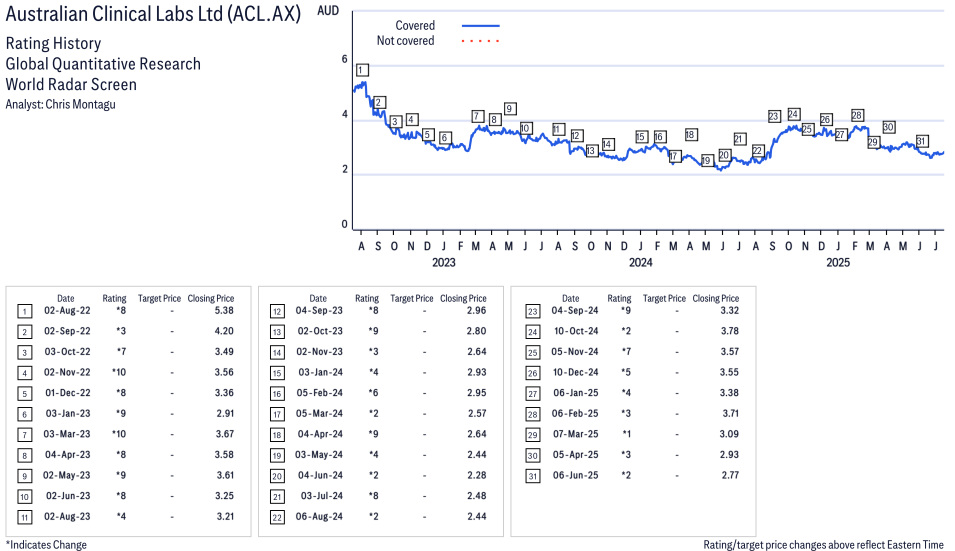Click the red dotted Not covered legend line
The image size is (955, 551).
click(481, 41)
